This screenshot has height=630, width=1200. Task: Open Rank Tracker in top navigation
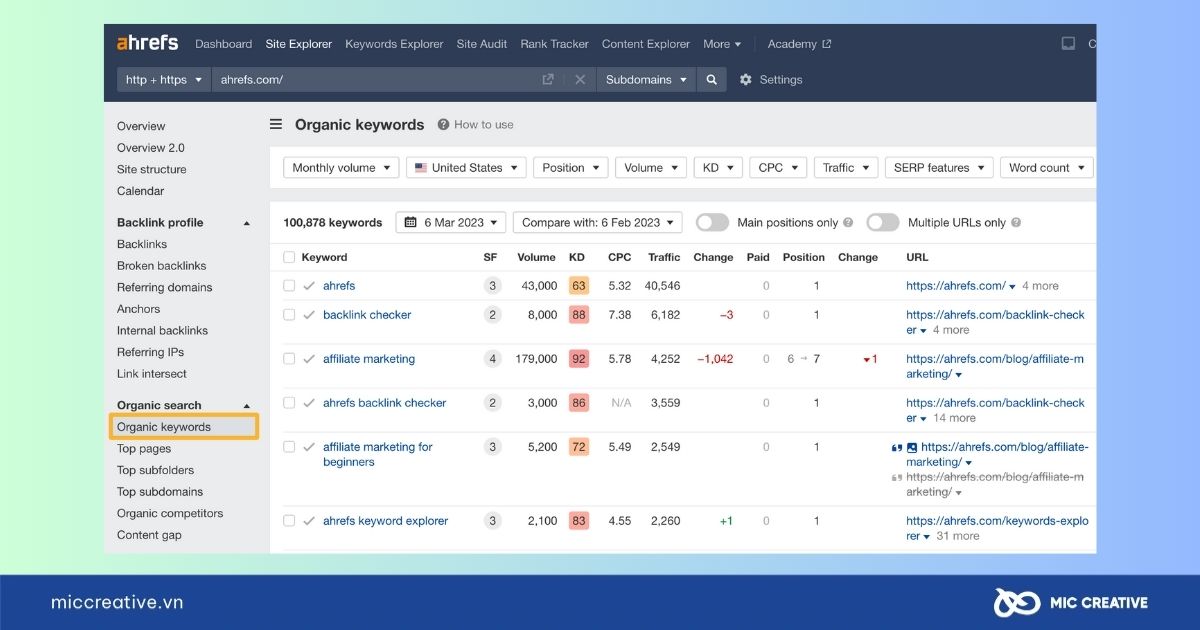pyautogui.click(x=555, y=44)
